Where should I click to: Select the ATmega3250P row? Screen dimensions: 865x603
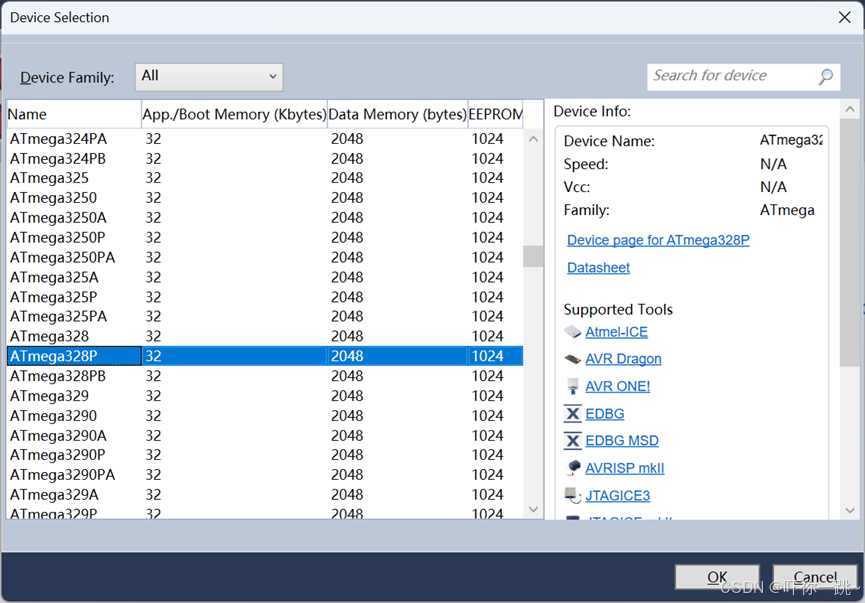pos(265,237)
